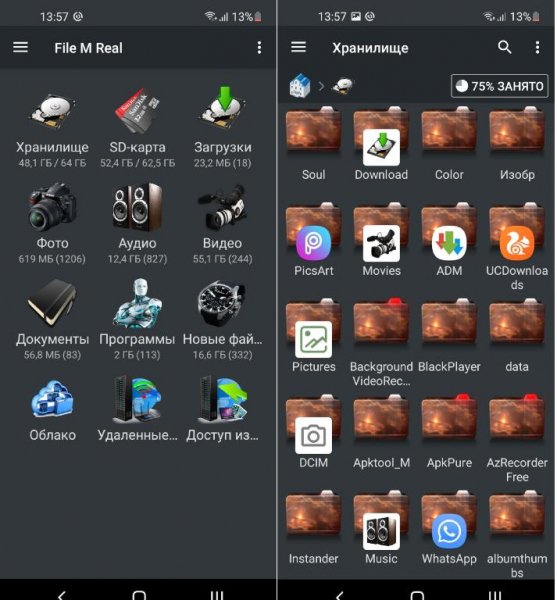Image resolution: width=557 pixels, height=600 pixels.
Task: Open the Pictures folder
Action: tap(314, 328)
